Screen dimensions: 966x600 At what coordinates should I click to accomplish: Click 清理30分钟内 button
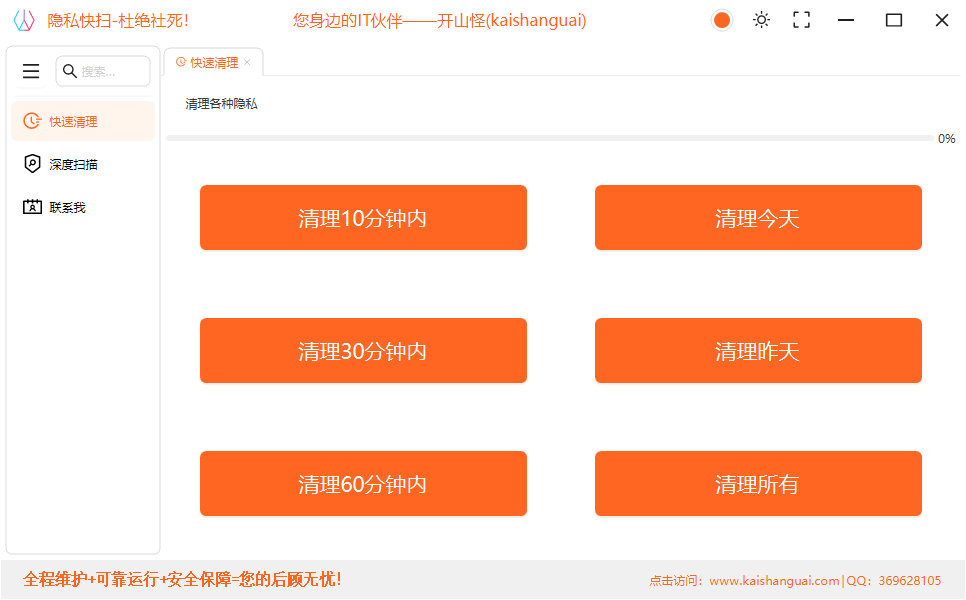363,351
